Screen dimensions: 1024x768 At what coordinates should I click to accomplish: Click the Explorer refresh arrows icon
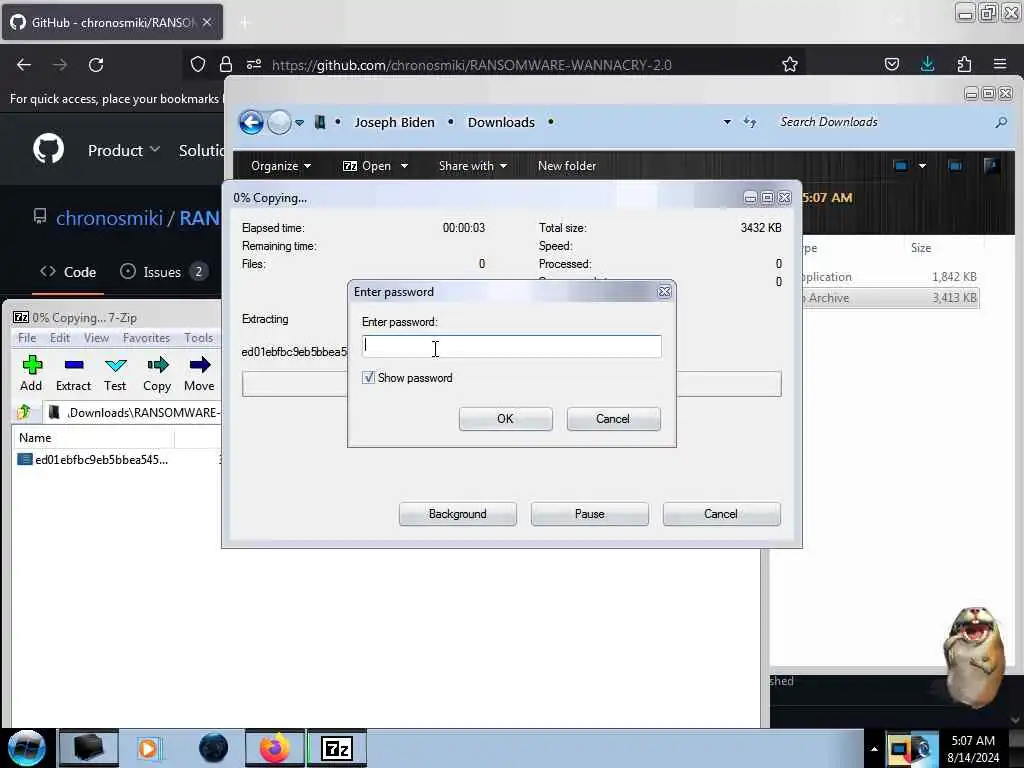[x=750, y=122]
